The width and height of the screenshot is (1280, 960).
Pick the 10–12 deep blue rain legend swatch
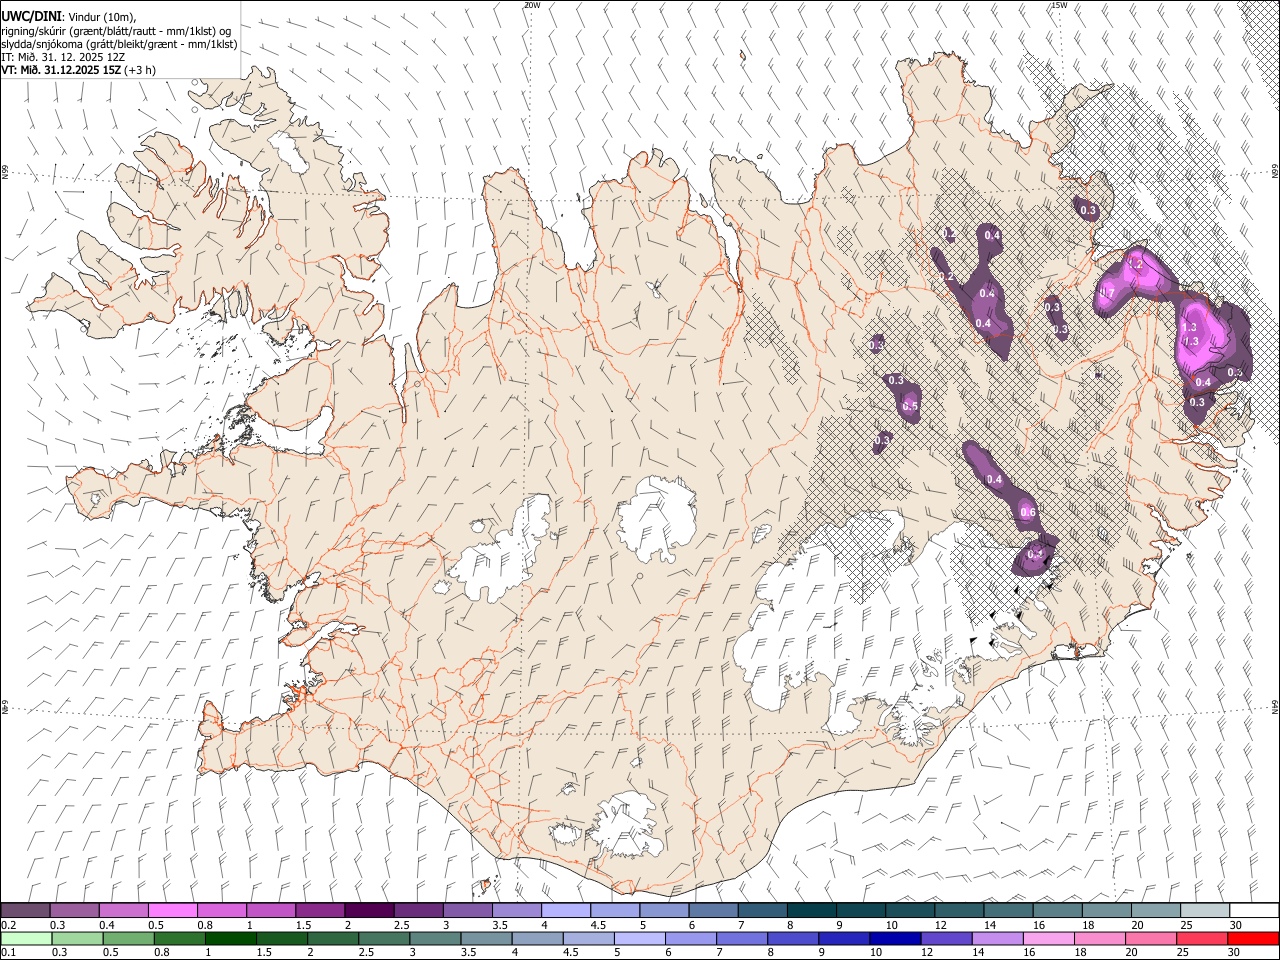pyautogui.click(x=895, y=938)
